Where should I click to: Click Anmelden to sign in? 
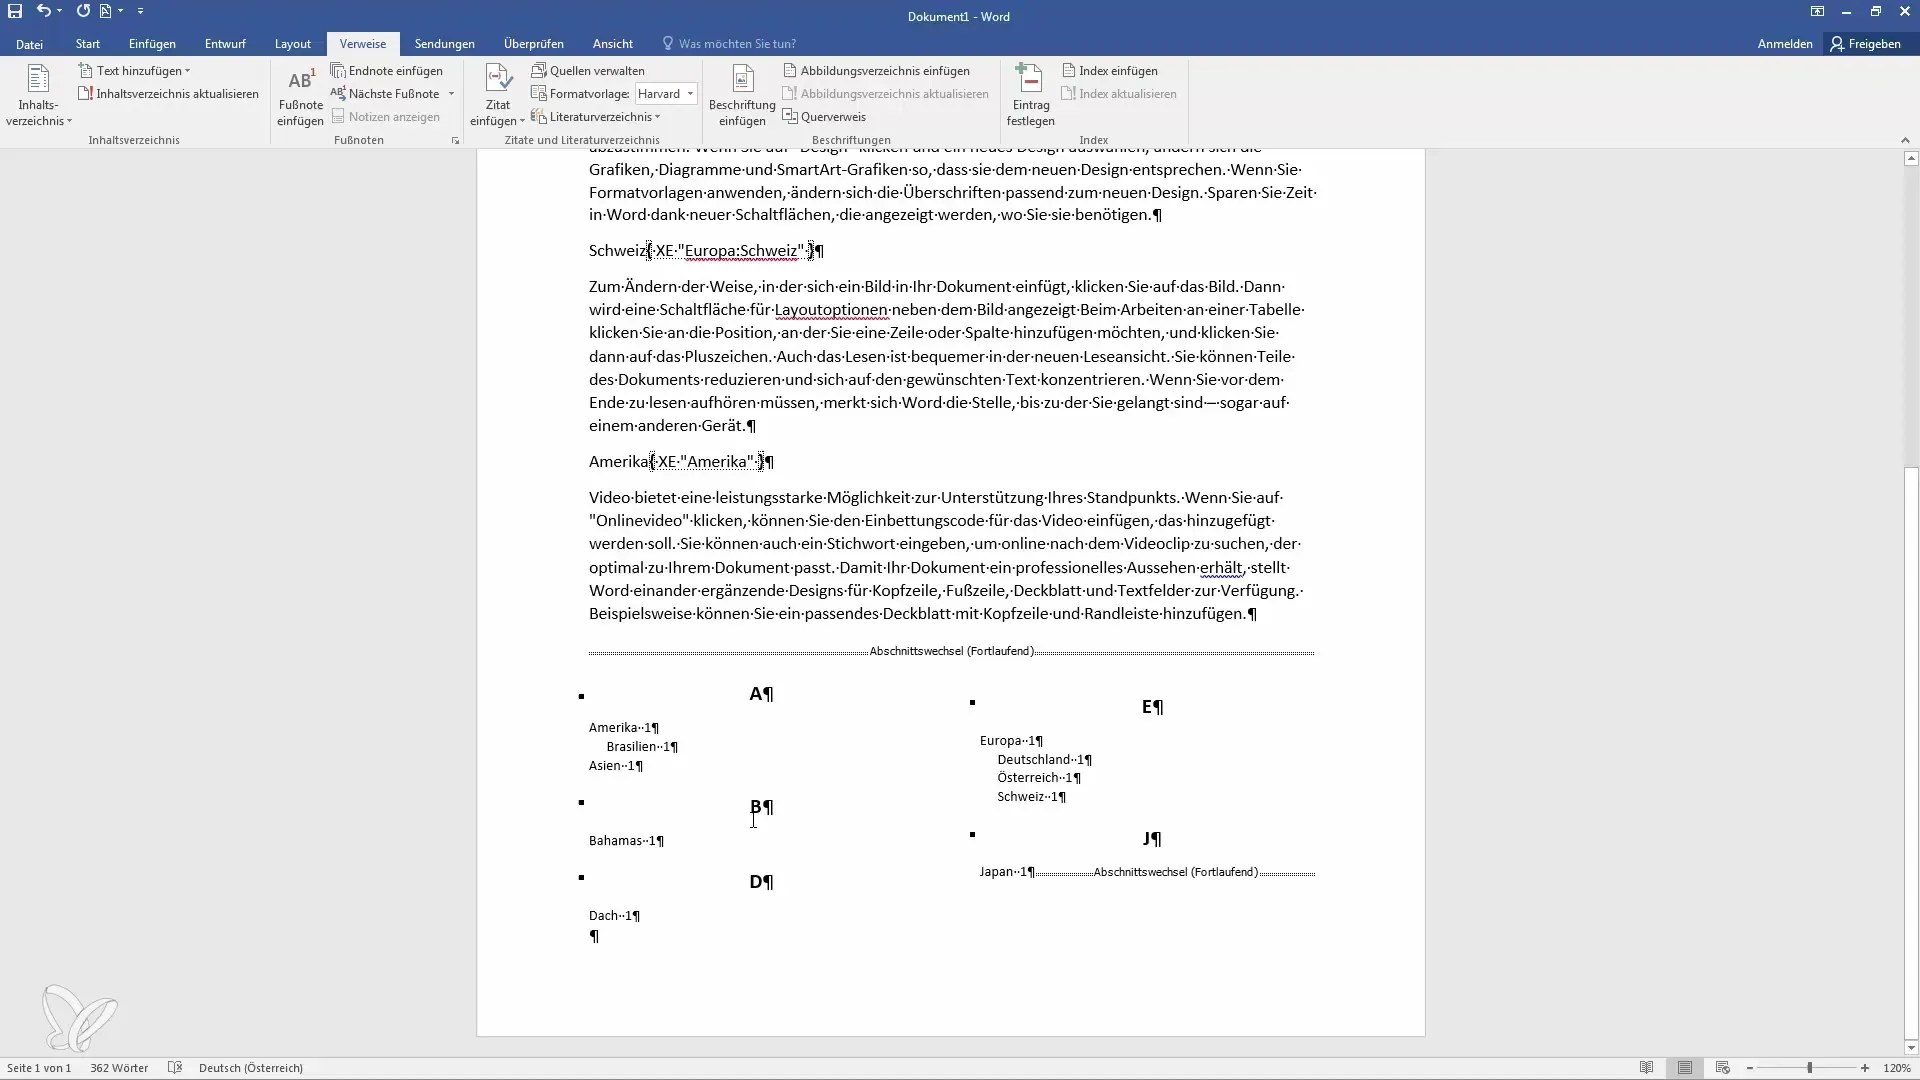(1785, 44)
